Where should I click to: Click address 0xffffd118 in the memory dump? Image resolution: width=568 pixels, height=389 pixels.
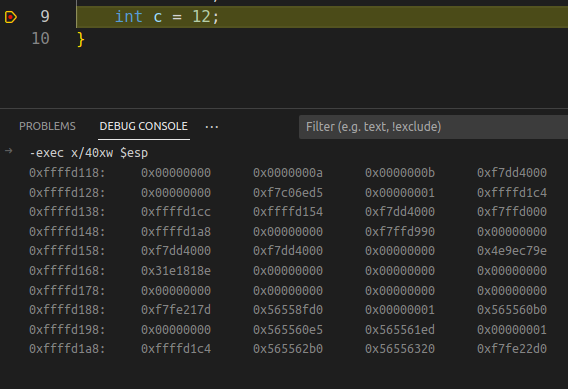point(67,173)
